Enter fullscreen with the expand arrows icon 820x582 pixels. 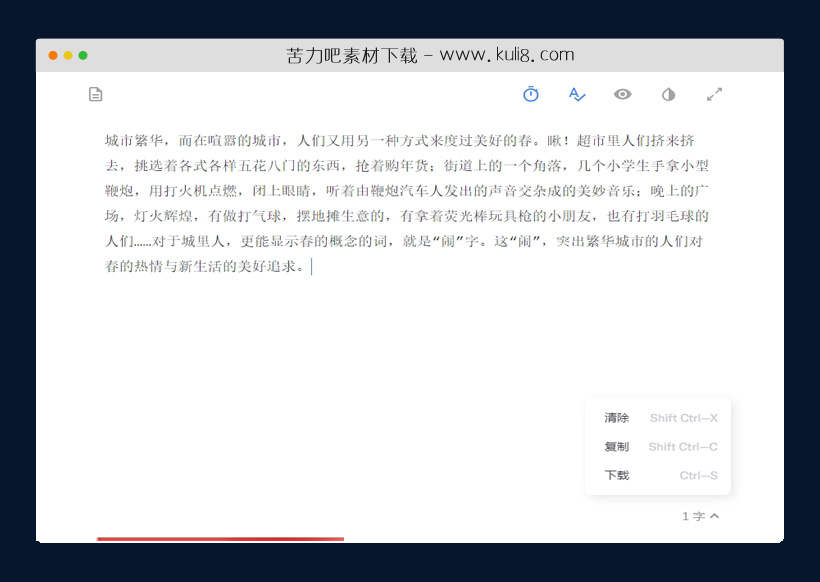click(714, 93)
